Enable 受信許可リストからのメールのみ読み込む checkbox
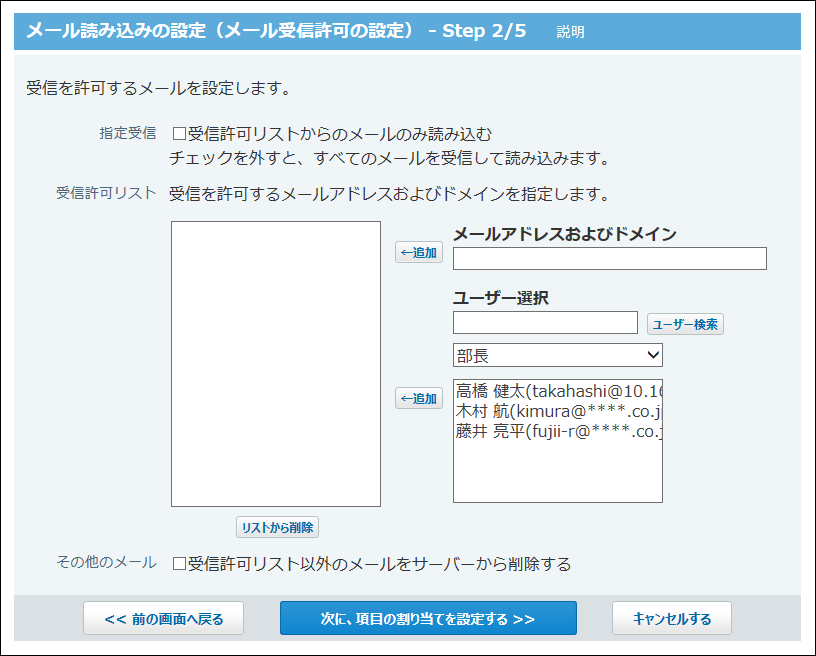 pyautogui.click(x=180, y=134)
